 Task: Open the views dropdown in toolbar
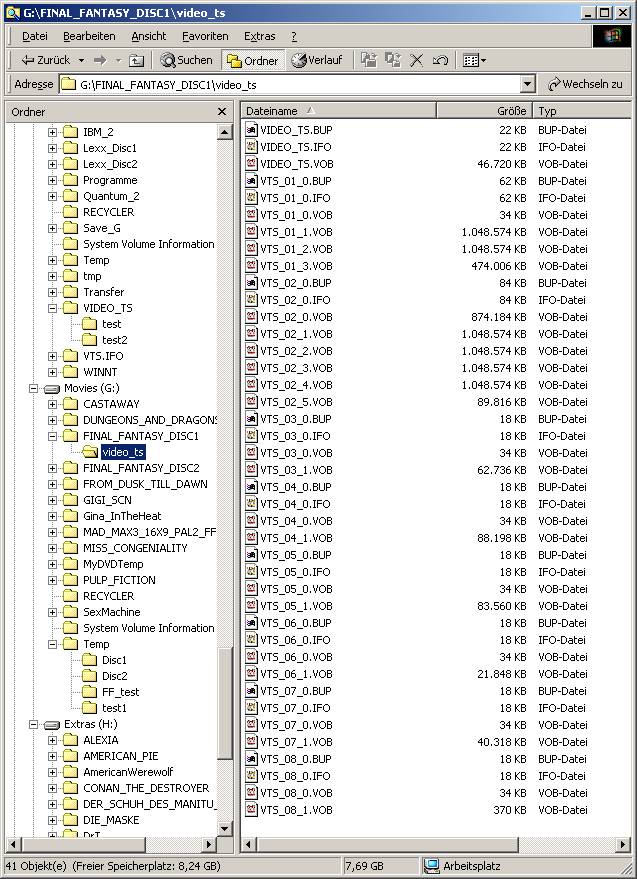click(475, 60)
